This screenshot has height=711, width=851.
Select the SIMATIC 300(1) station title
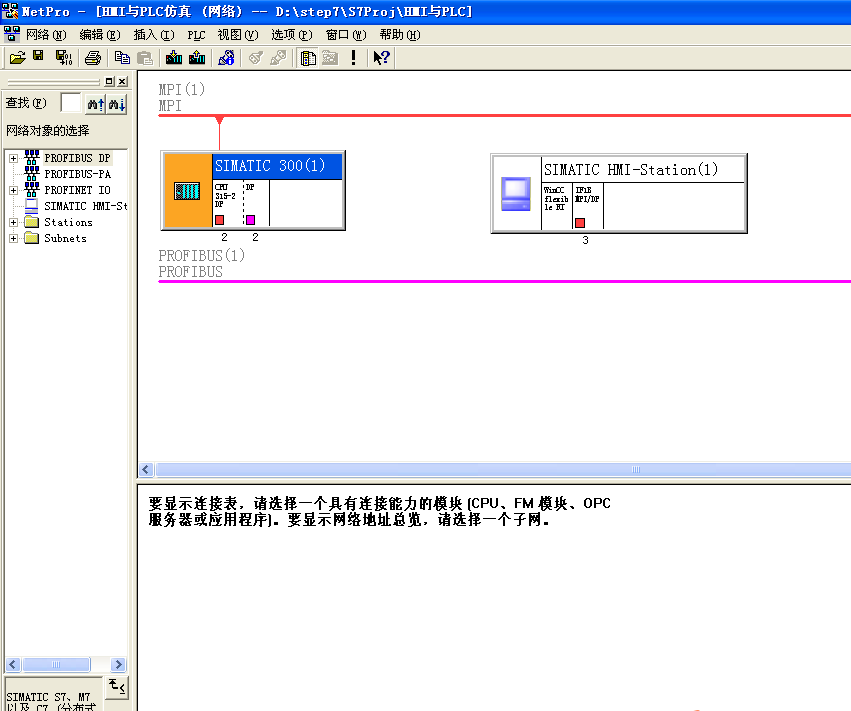(x=277, y=166)
